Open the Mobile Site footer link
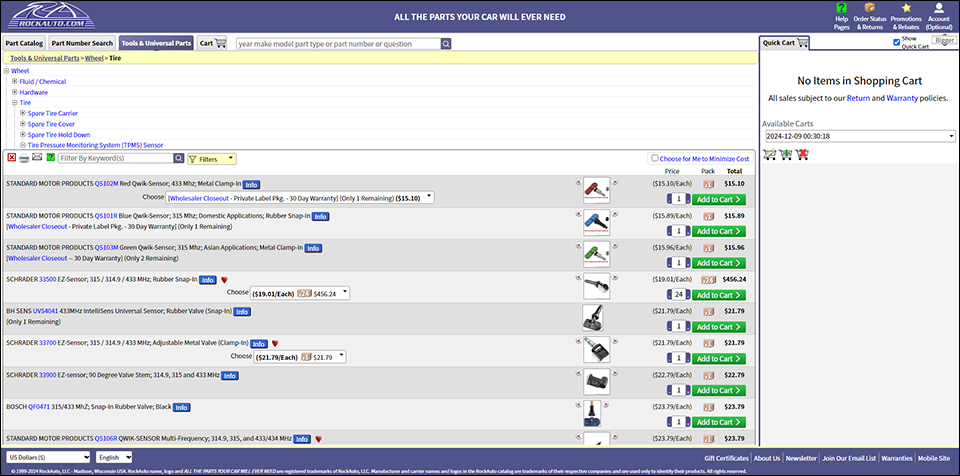The height and width of the screenshot is (476, 960). [x=934, y=458]
